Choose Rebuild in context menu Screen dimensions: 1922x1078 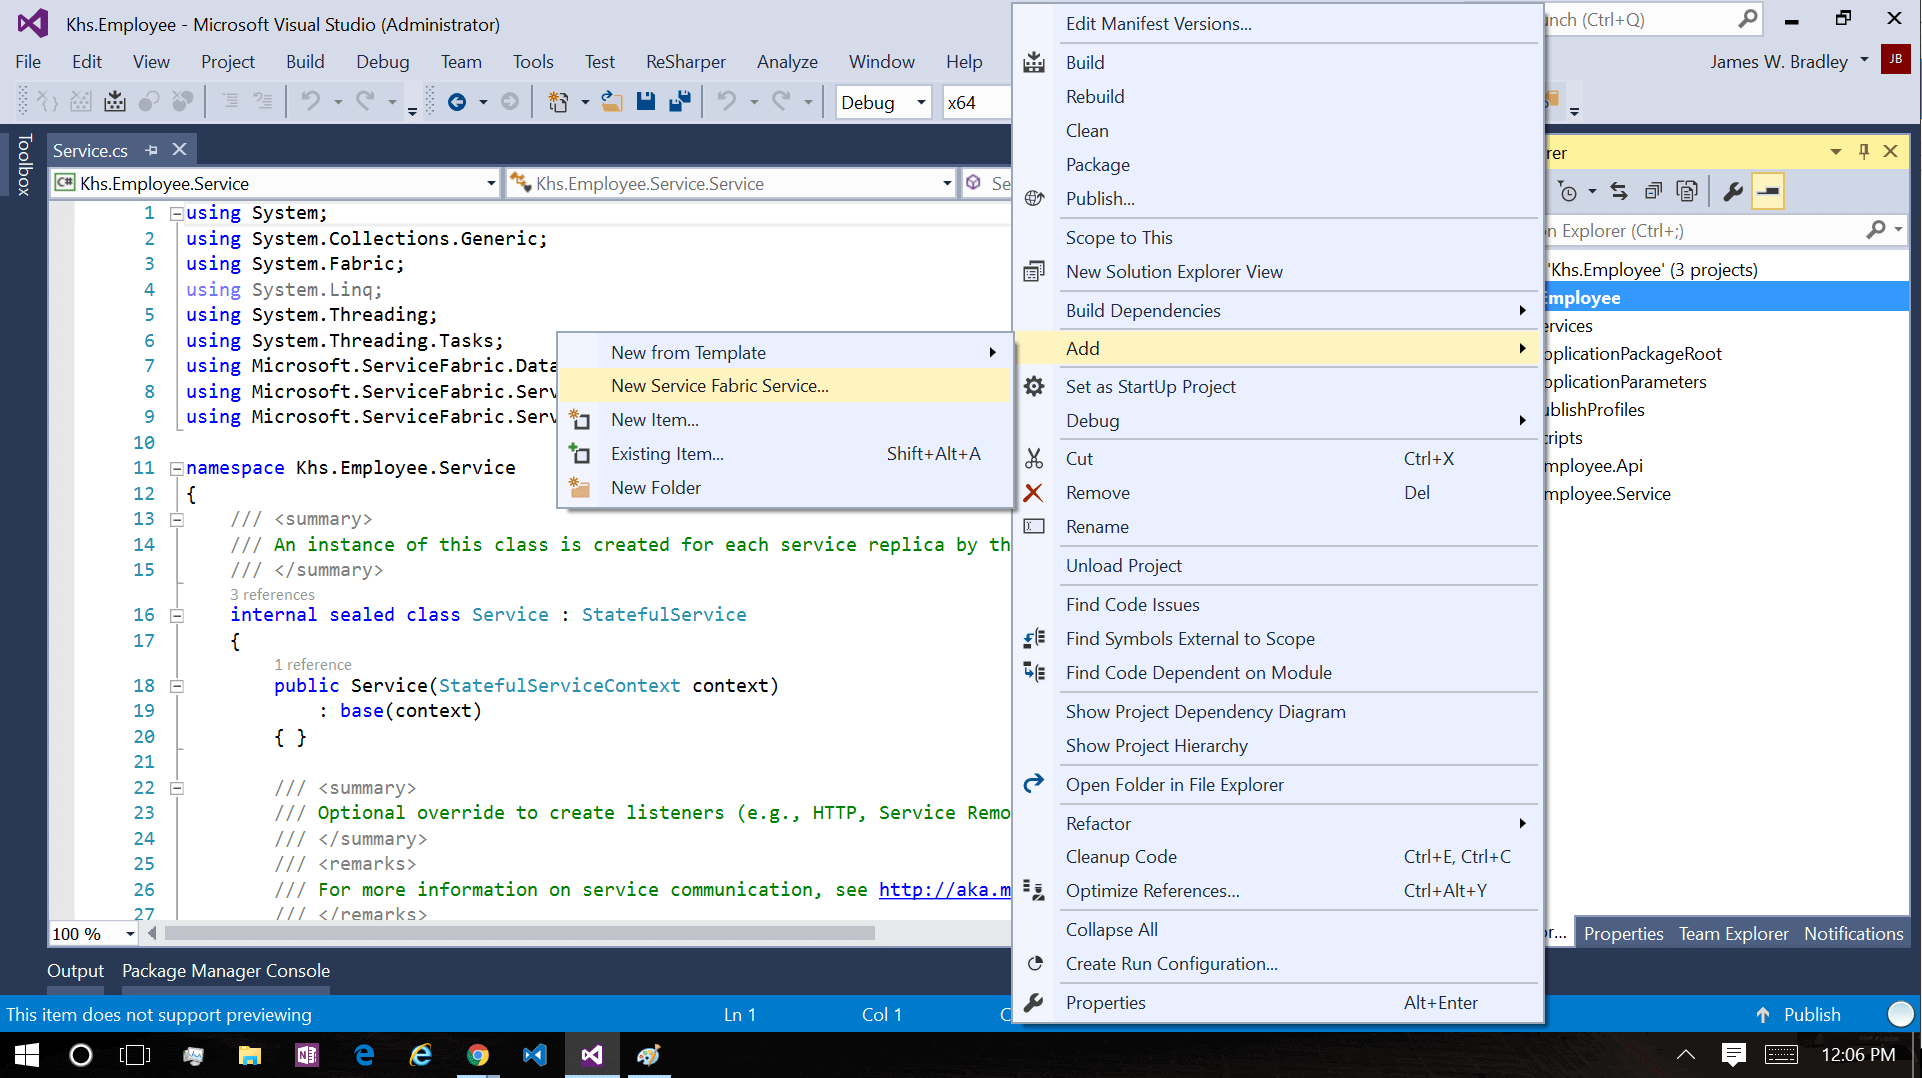[1277, 97]
